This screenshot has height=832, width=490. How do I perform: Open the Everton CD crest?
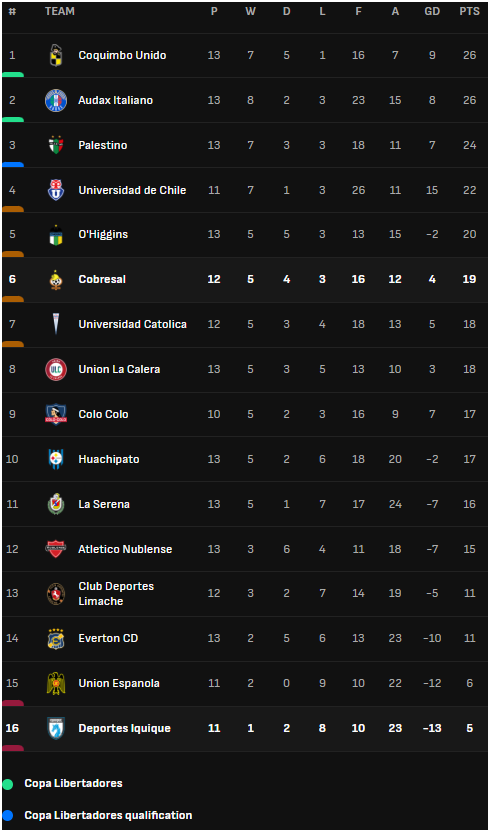[x=56, y=638]
